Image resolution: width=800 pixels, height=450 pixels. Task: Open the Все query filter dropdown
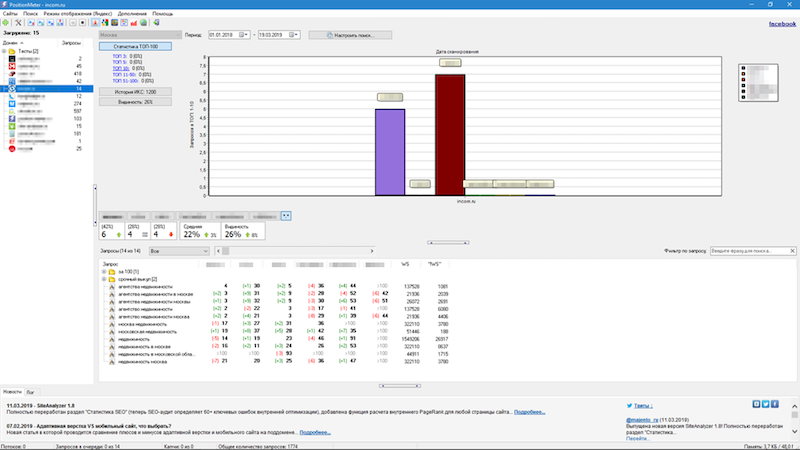(x=179, y=251)
